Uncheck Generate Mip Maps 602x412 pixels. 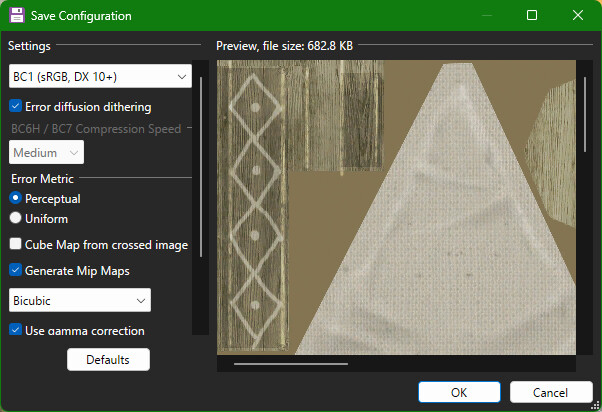(16, 270)
